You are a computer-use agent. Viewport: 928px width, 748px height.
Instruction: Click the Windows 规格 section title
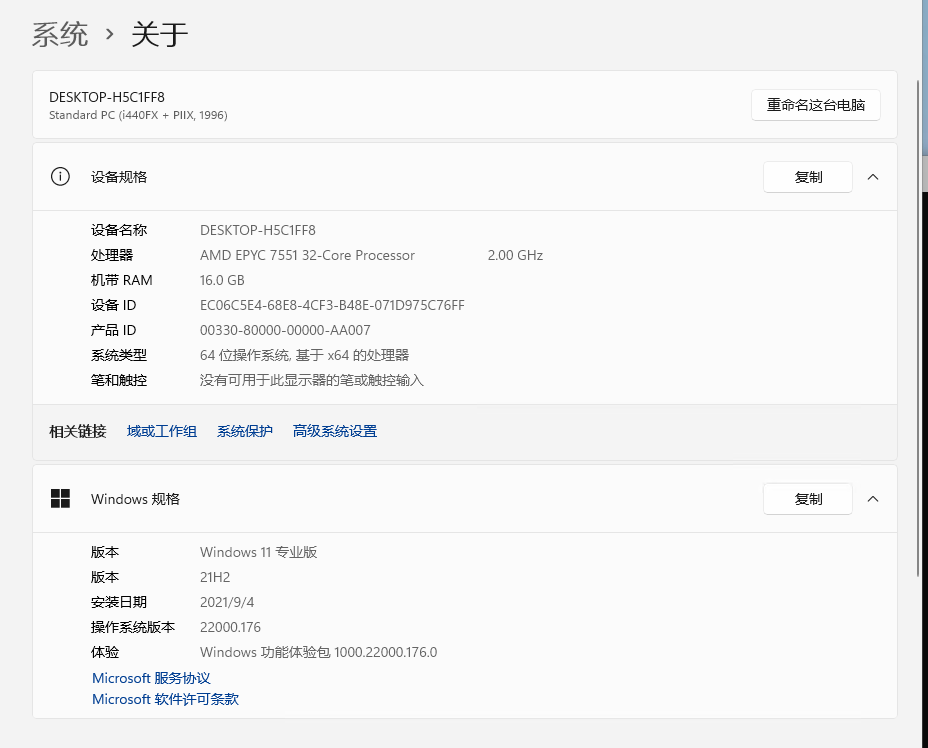tap(136, 499)
